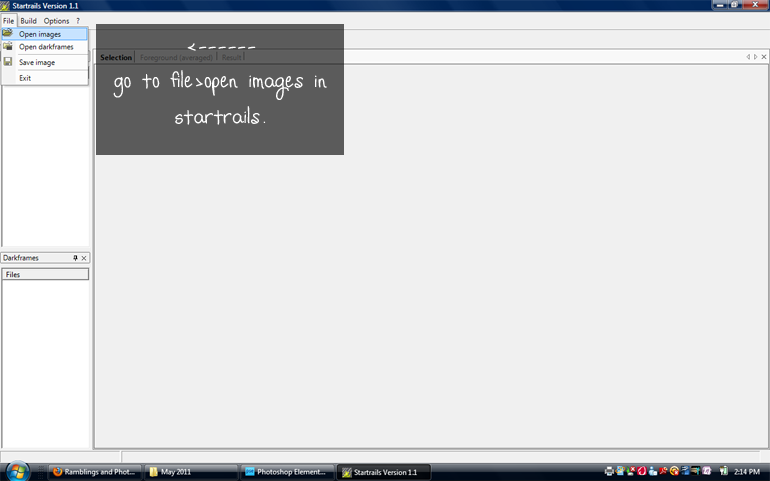Image resolution: width=770 pixels, height=481 pixels.
Task: Choose Open darkframes from the File menu
Action: (44, 47)
